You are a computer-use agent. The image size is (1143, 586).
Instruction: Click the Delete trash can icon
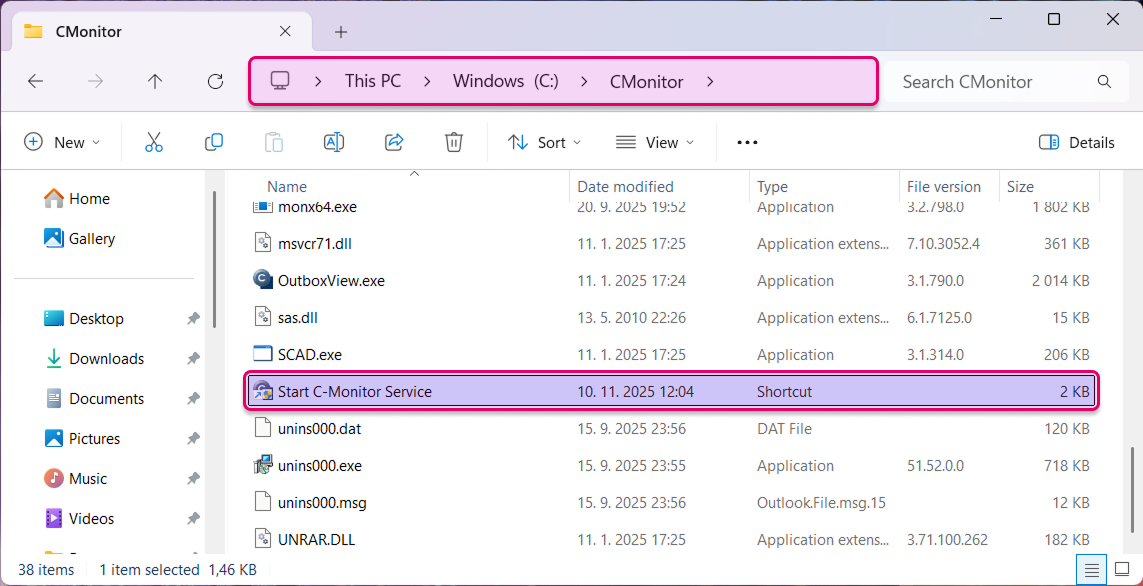(x=453, y=142)
